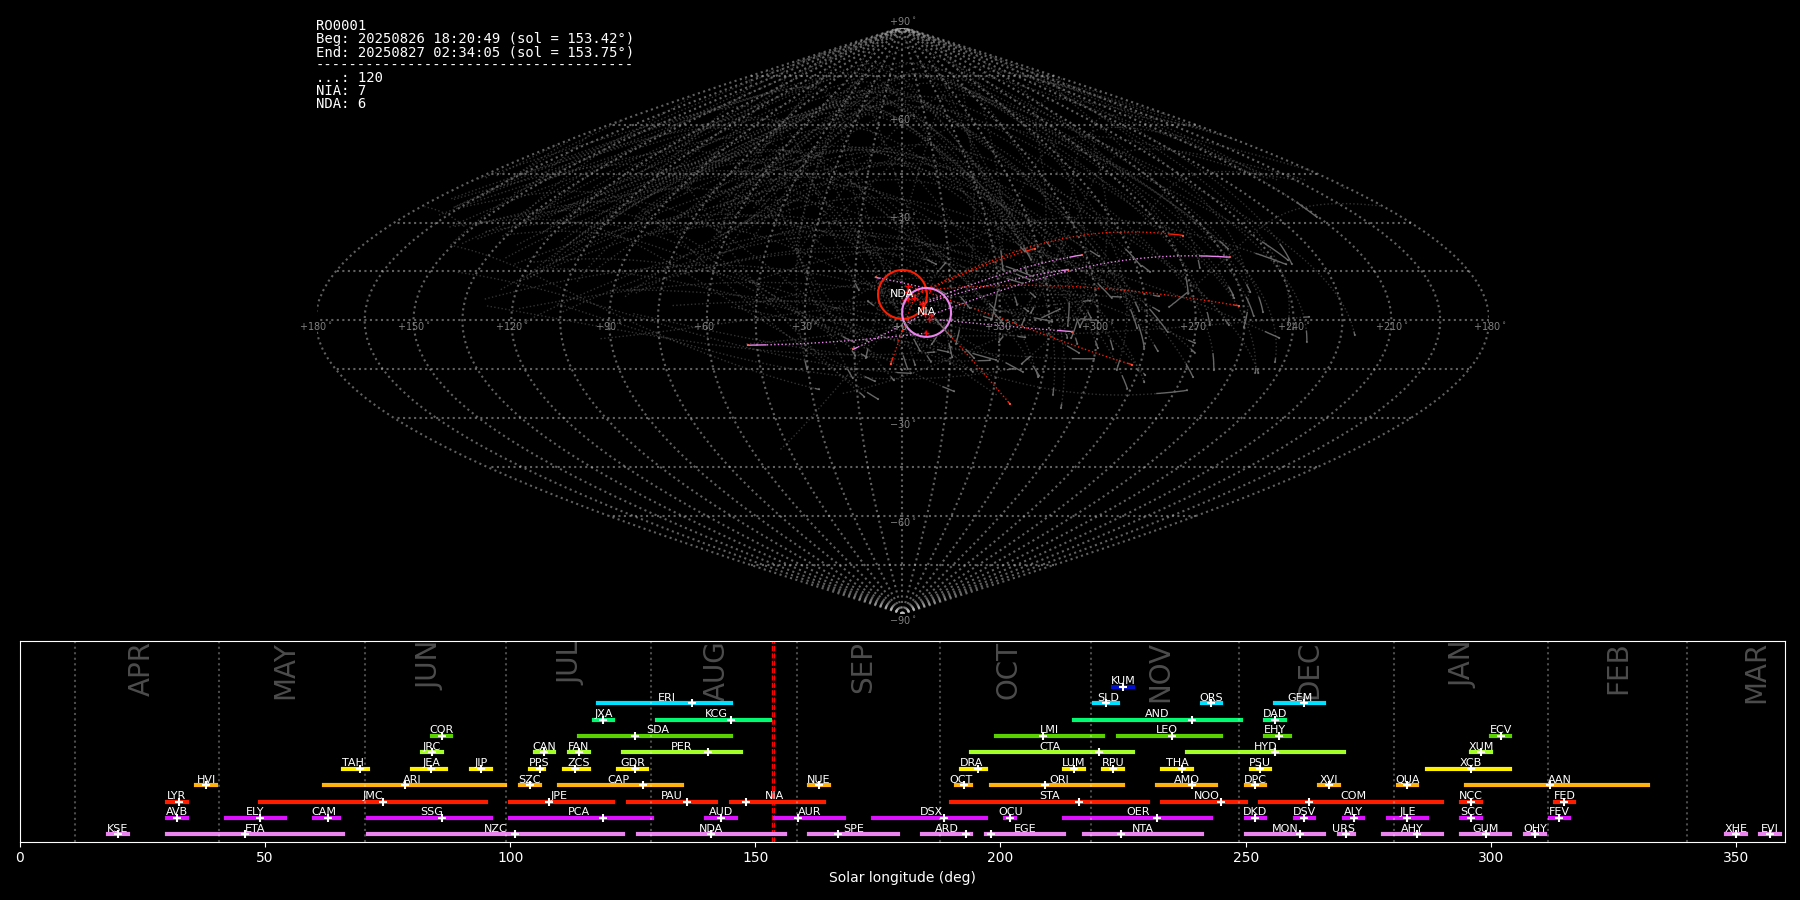
Task: Click the red NDA radiant circle on sky map
Action: (x=902, y=294)
